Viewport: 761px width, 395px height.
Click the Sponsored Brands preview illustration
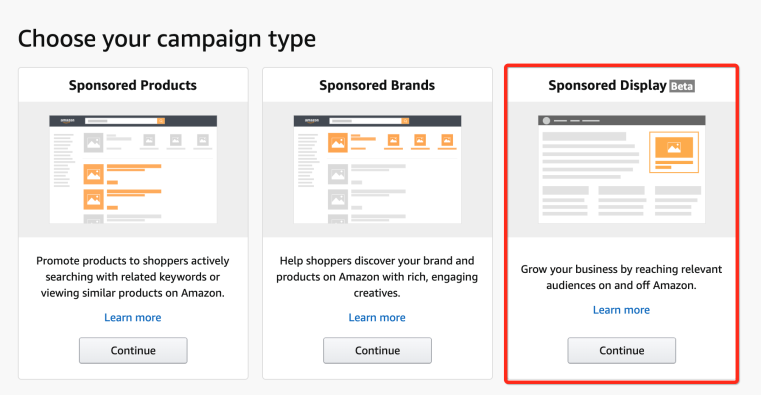(x=377, y=169)
